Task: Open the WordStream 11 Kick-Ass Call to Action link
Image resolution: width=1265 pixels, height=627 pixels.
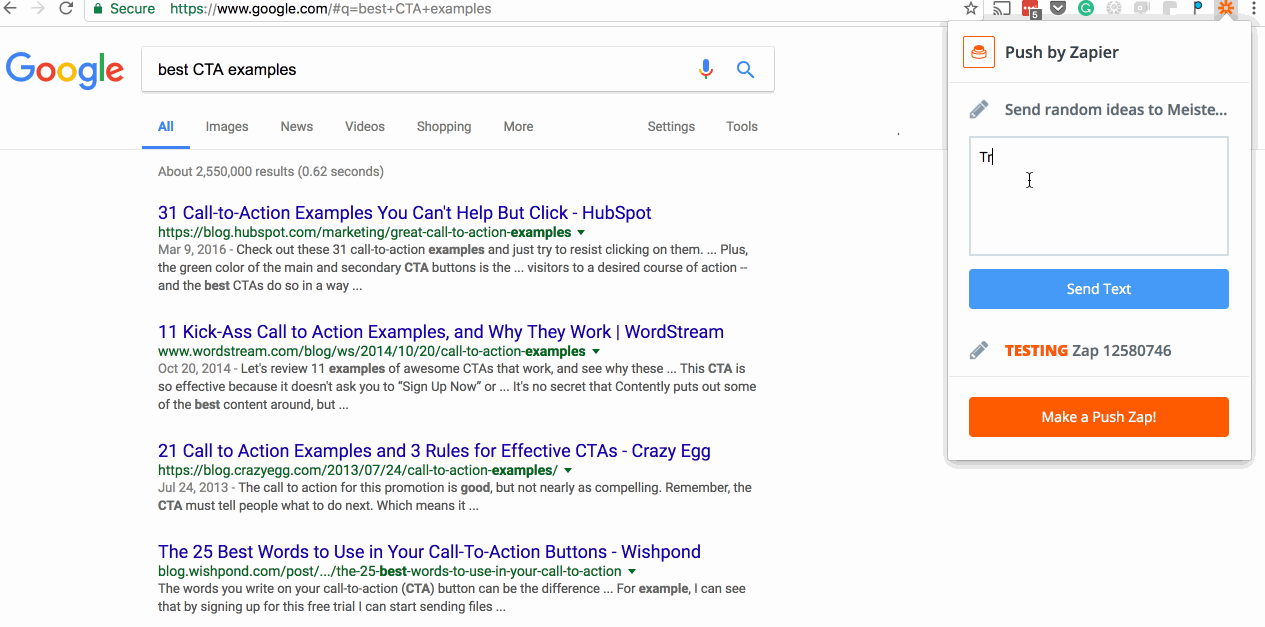Action: pos(441,331)
